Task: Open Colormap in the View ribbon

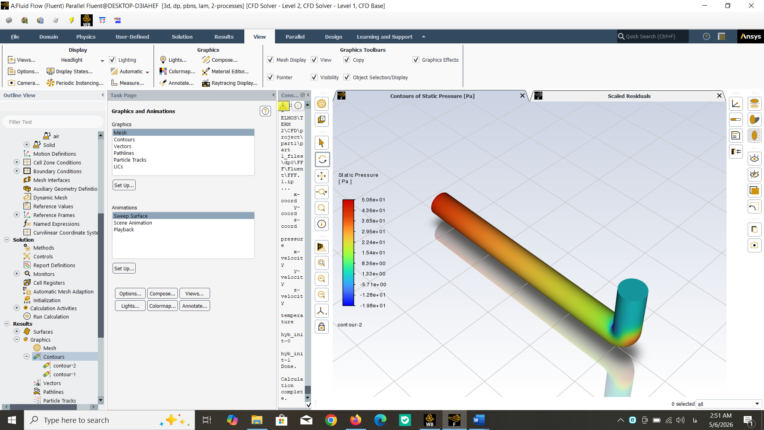Action: tap(177, 71)
